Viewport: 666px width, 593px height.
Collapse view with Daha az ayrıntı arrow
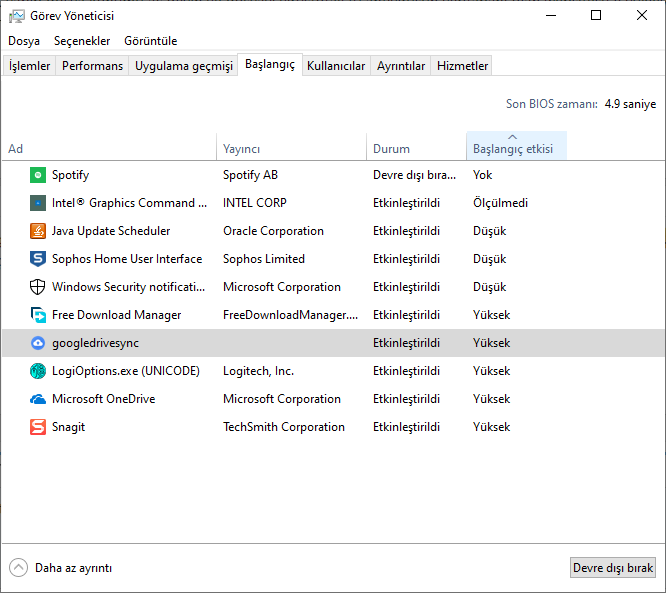click(19, 568)
